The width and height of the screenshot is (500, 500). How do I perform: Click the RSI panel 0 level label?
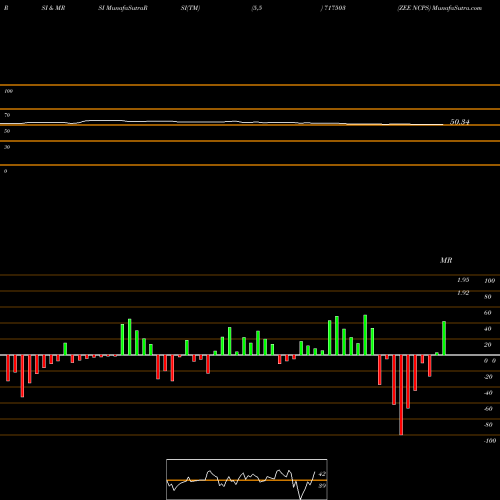(x=5, y=171)
